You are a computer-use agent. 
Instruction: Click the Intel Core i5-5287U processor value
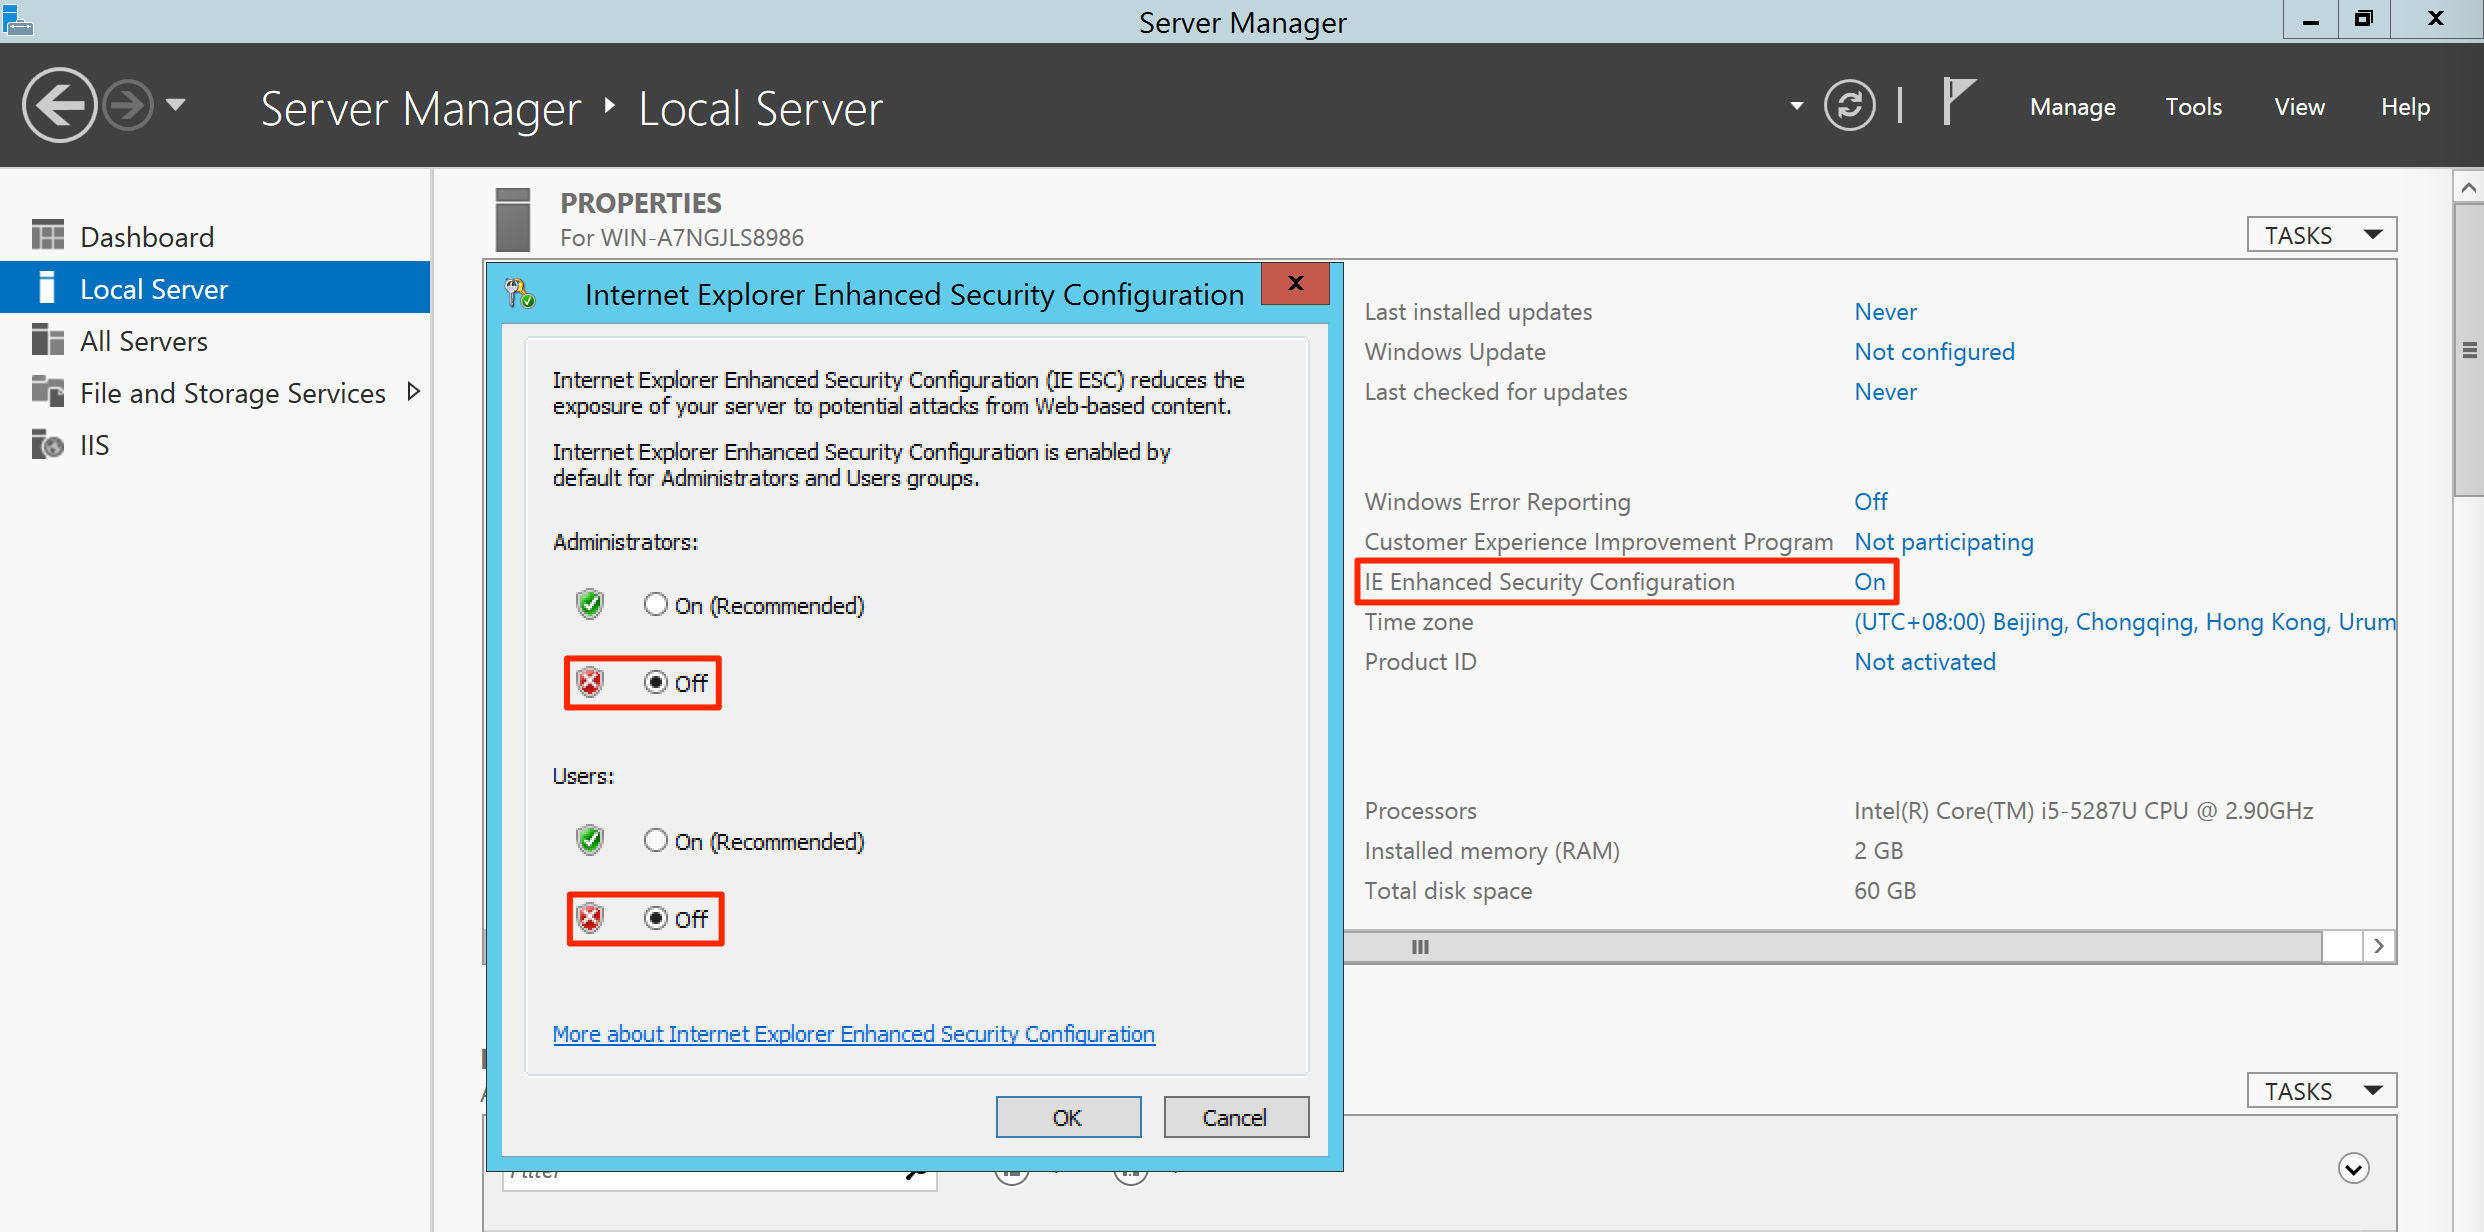point(2083,811)
